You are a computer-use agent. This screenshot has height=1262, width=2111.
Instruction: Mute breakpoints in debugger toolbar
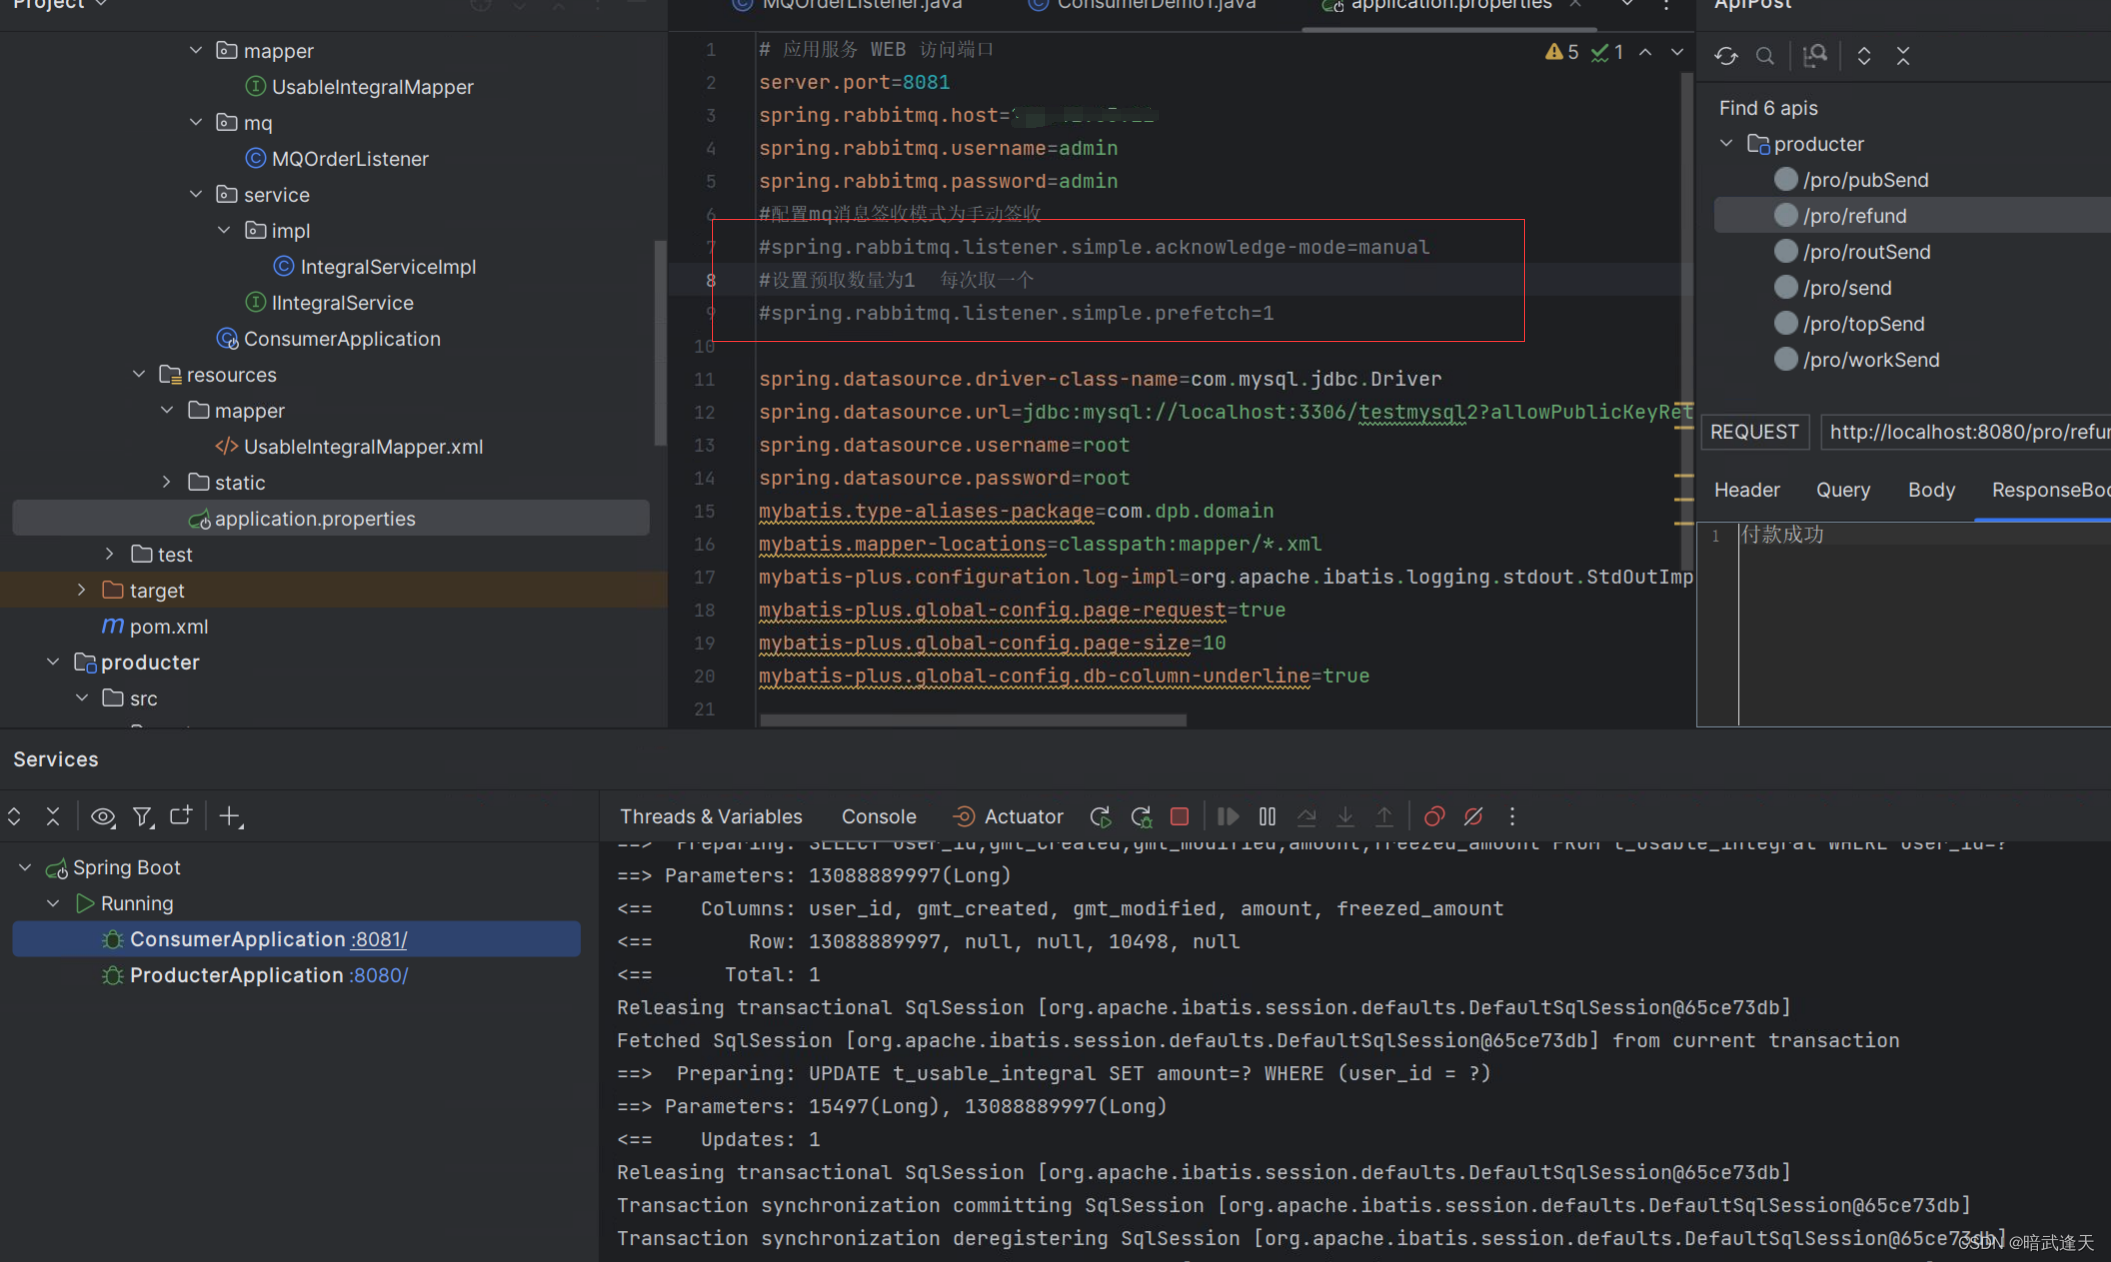pyautogui.click(x=1473, y=816)
